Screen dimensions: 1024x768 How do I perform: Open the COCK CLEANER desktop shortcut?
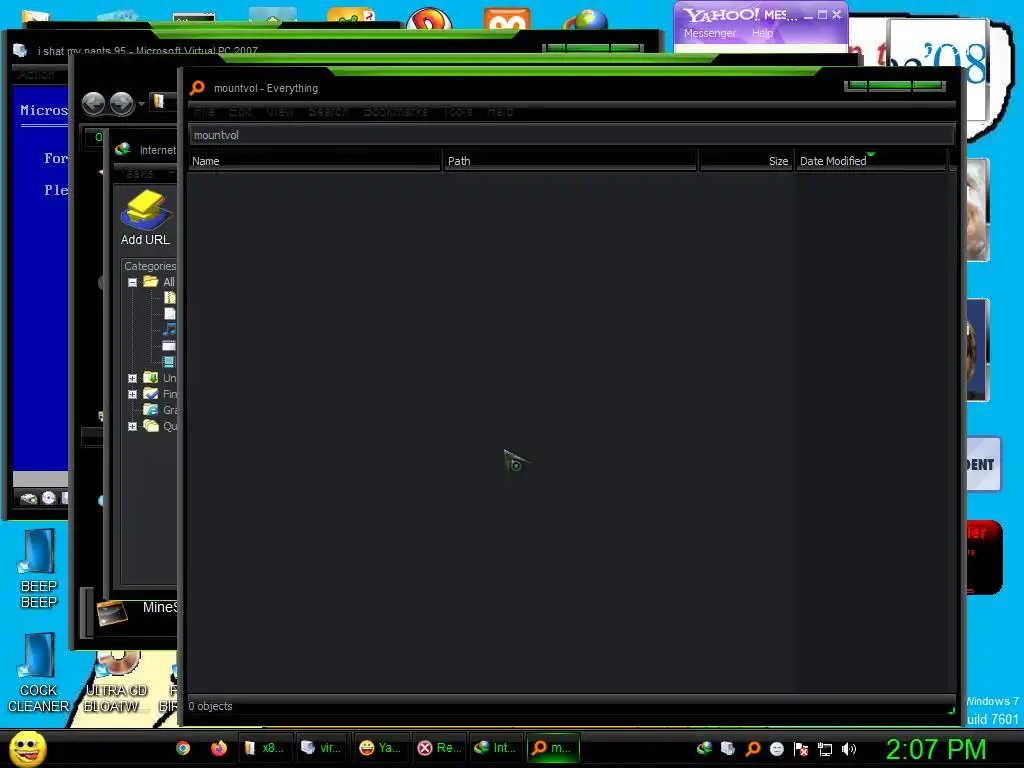pyautogui.click(x=39, y=673)
